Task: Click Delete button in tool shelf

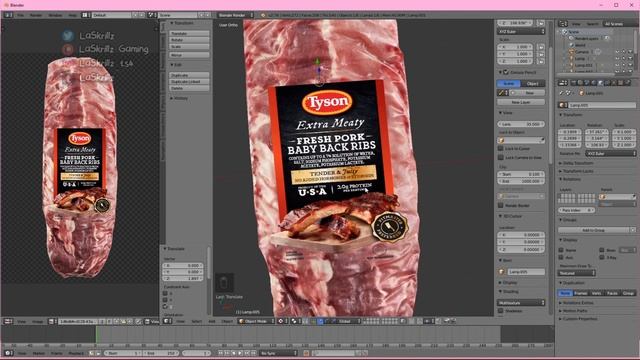Action: click(189, 88)
